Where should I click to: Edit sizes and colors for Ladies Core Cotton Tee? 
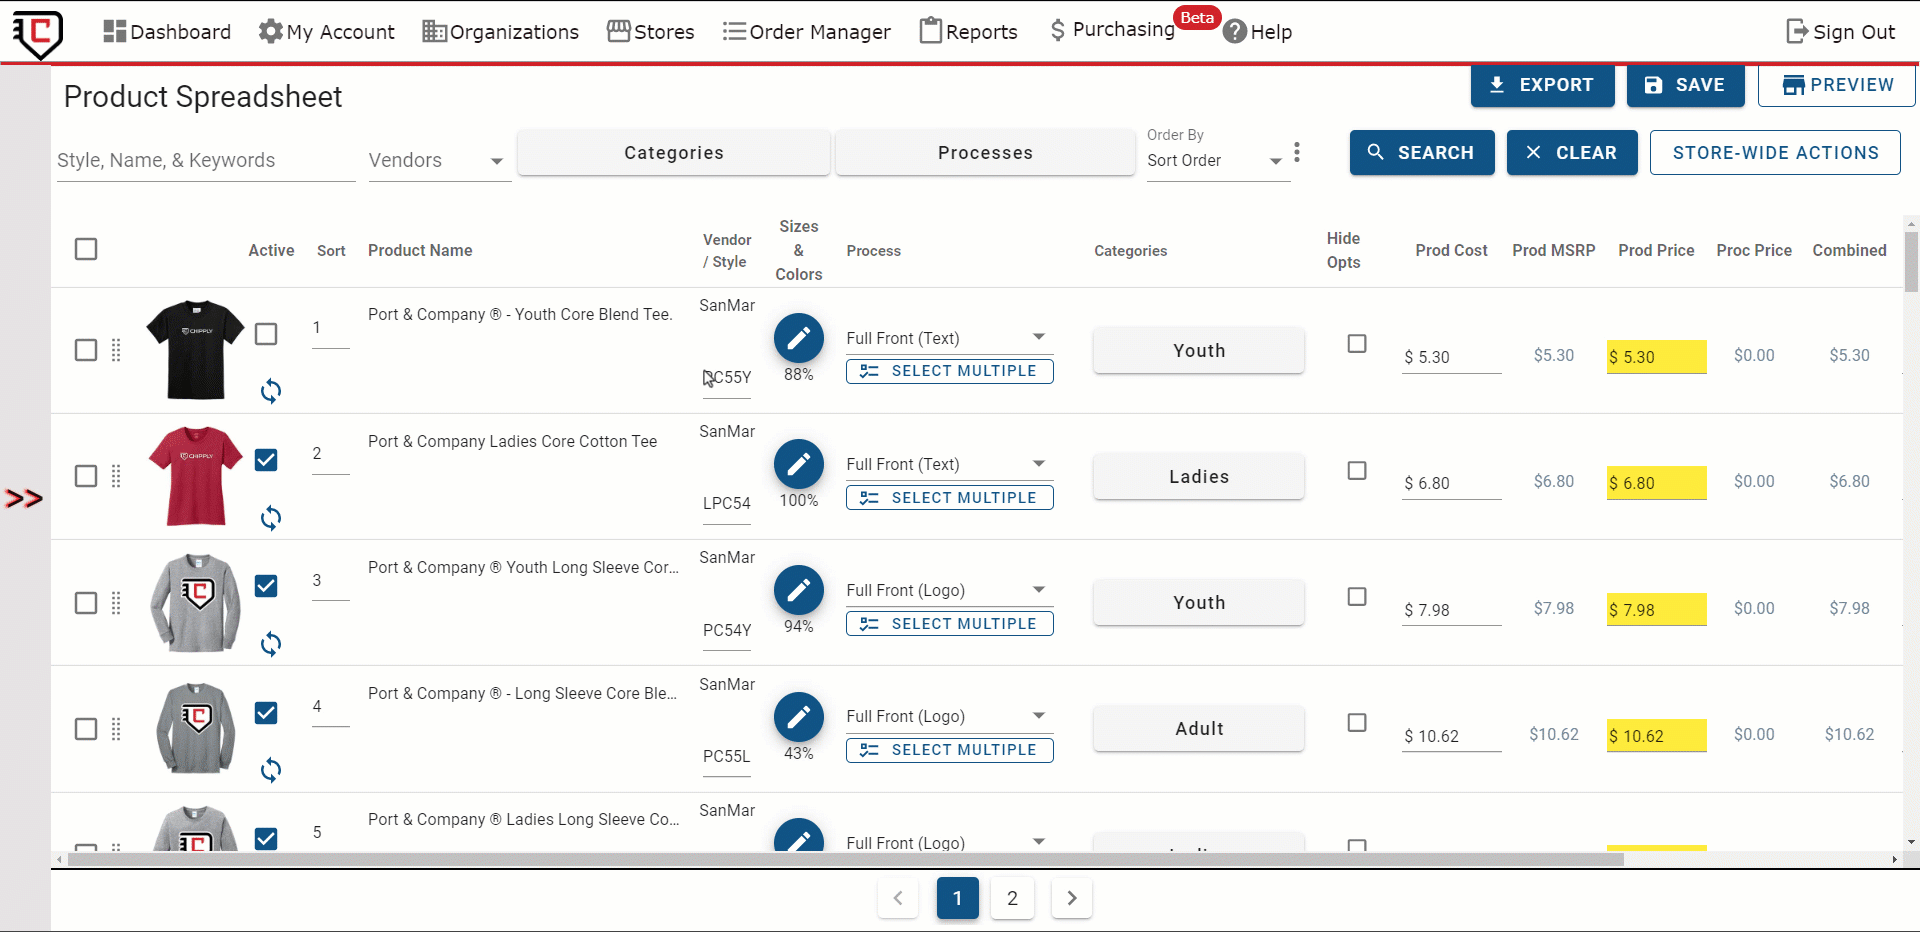798,464
